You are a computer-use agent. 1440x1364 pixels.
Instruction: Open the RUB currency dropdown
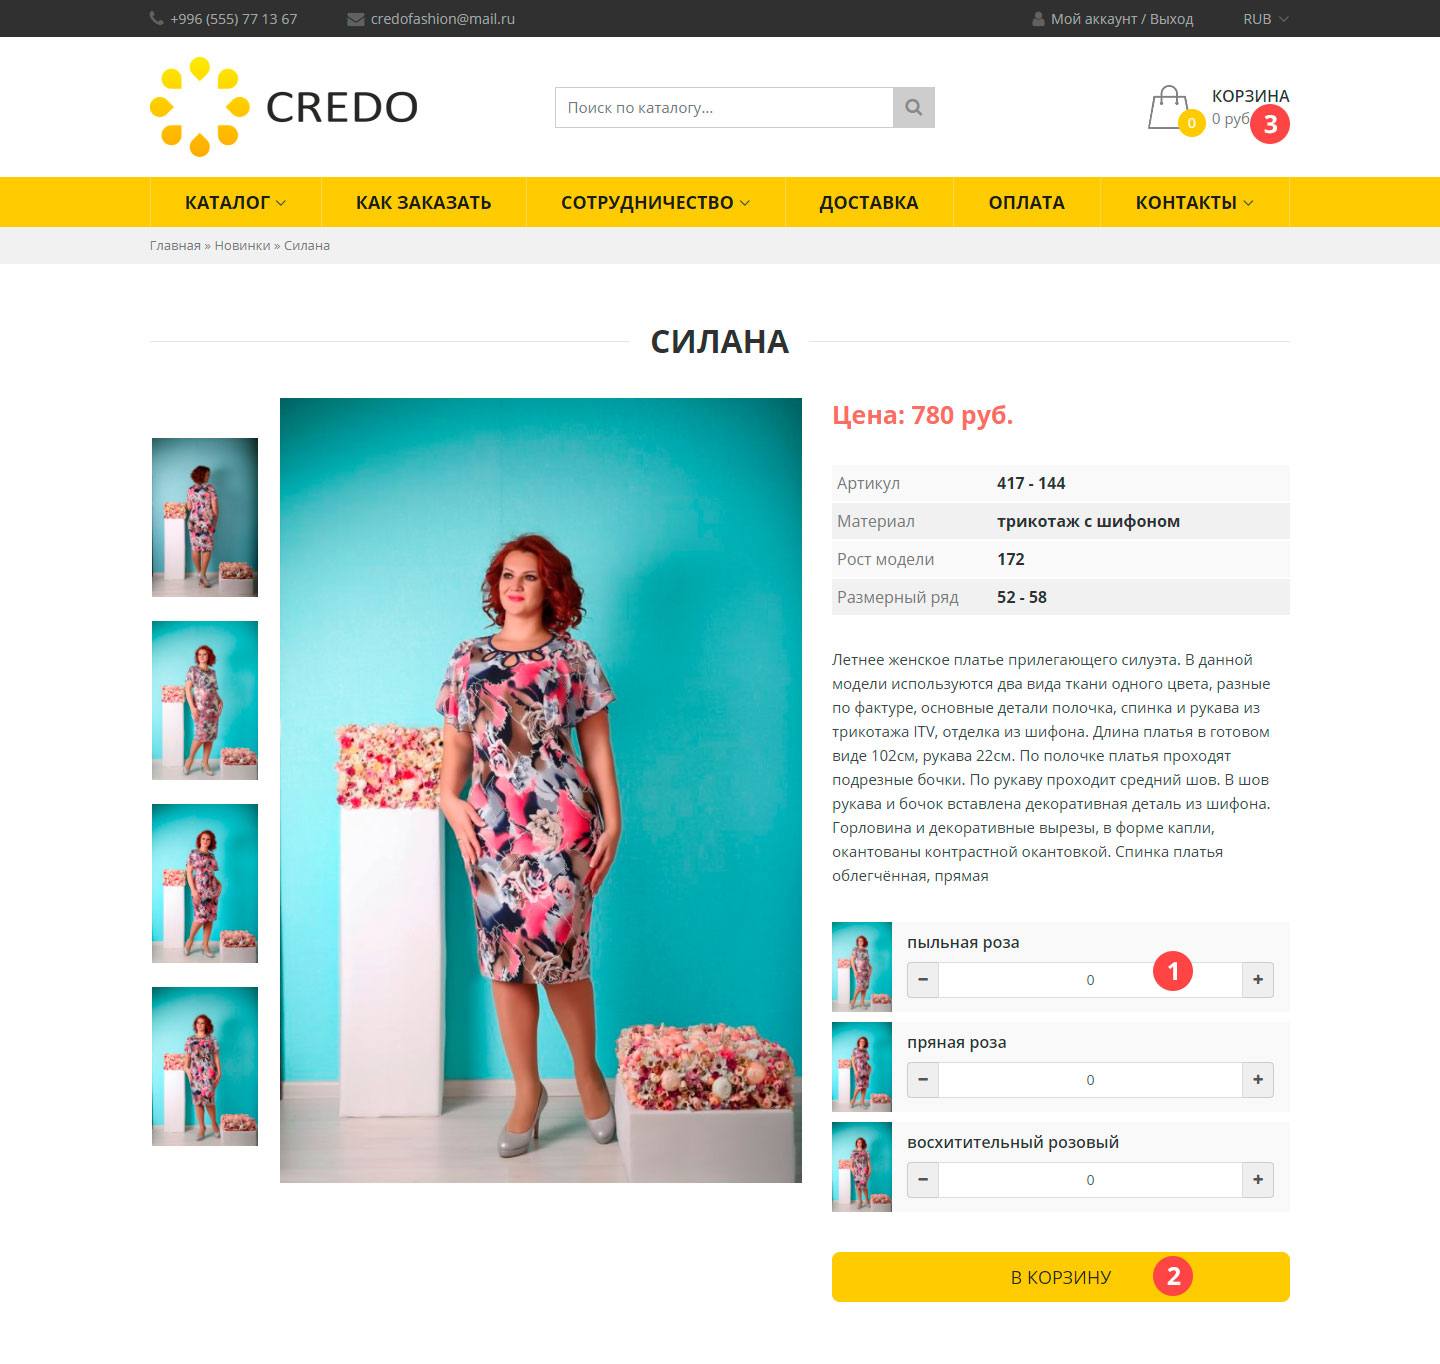[1266, 19]
